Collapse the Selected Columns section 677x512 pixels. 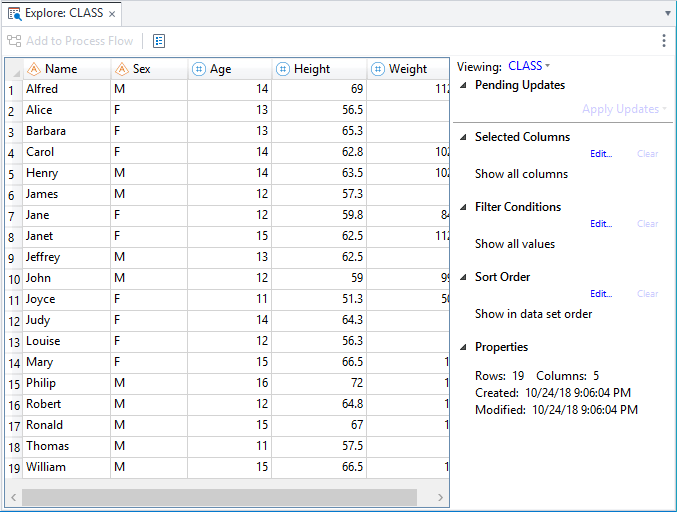tap(464, 137)
